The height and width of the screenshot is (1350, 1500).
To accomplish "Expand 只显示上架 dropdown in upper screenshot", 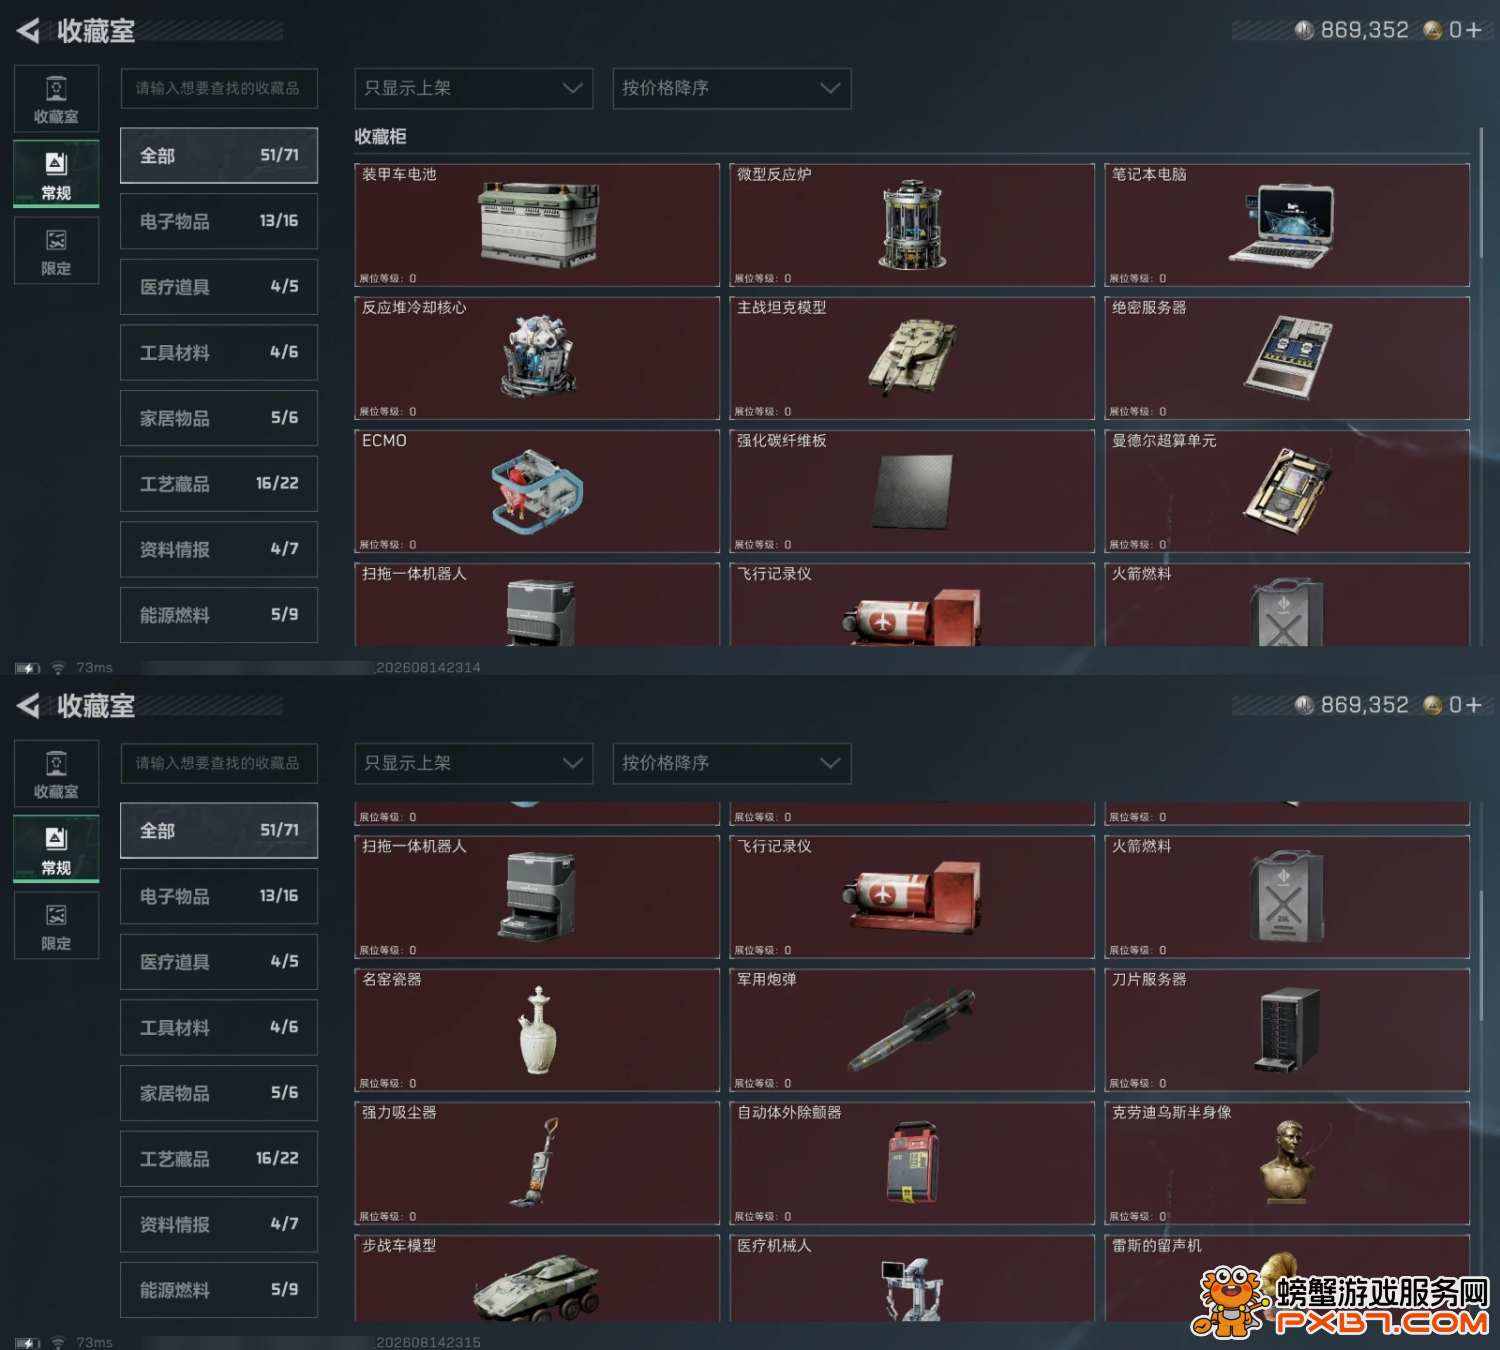I will tap(473, 88).
